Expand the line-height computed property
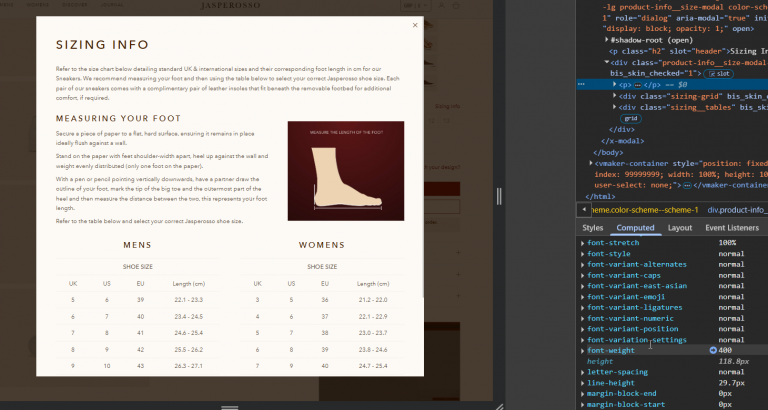The height and width of the screenshot is (410, 768). tap(582, 383)
